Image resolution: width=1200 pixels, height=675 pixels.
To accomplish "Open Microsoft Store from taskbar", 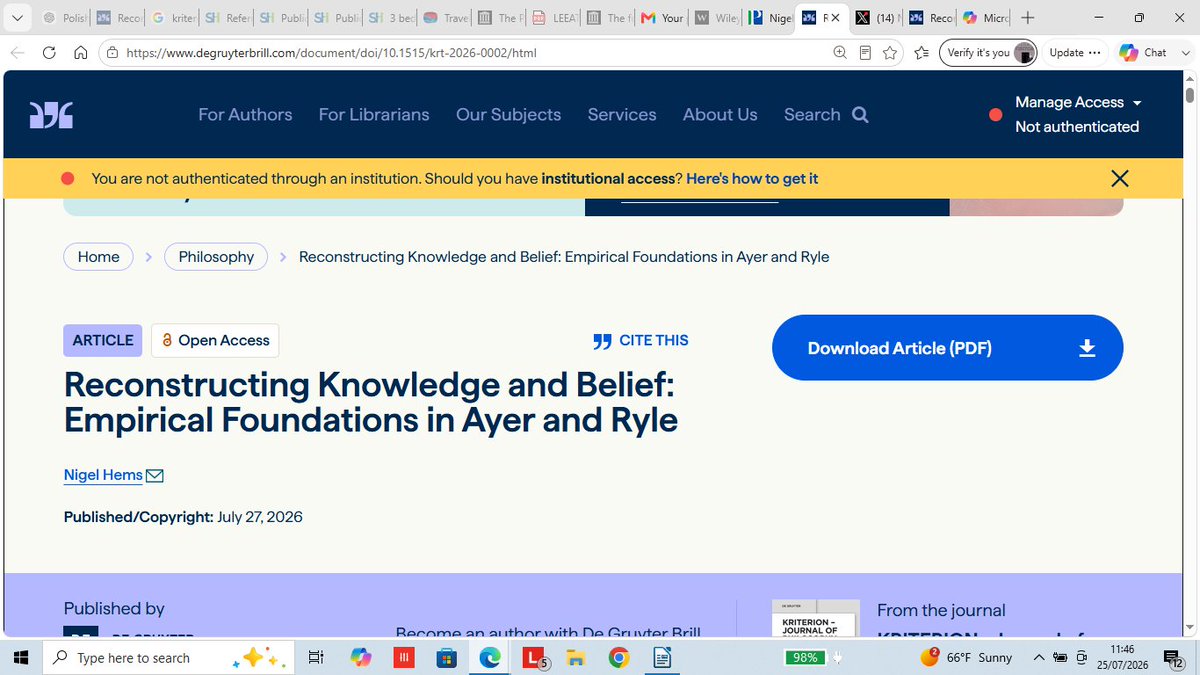I will point(447,657).
